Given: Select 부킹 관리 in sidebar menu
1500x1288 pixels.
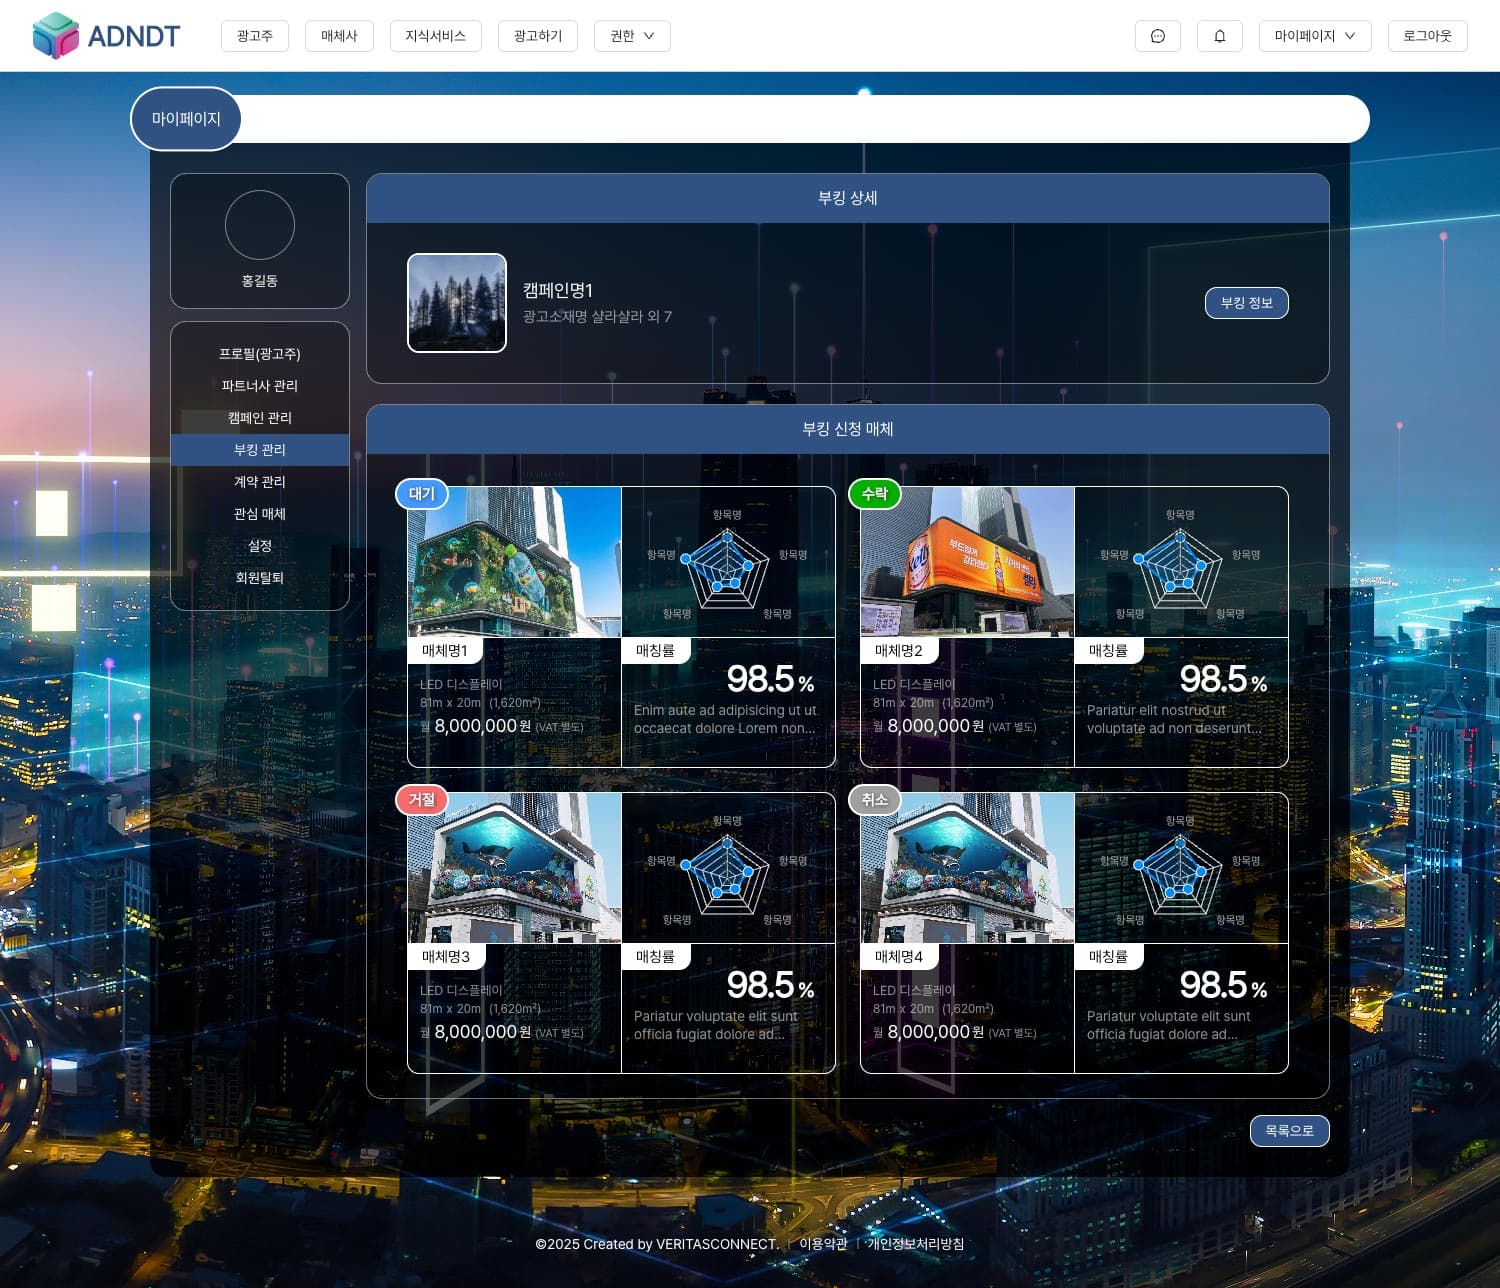Looking at the screenshot, I should pyautogui.click(x=260, y=450).
